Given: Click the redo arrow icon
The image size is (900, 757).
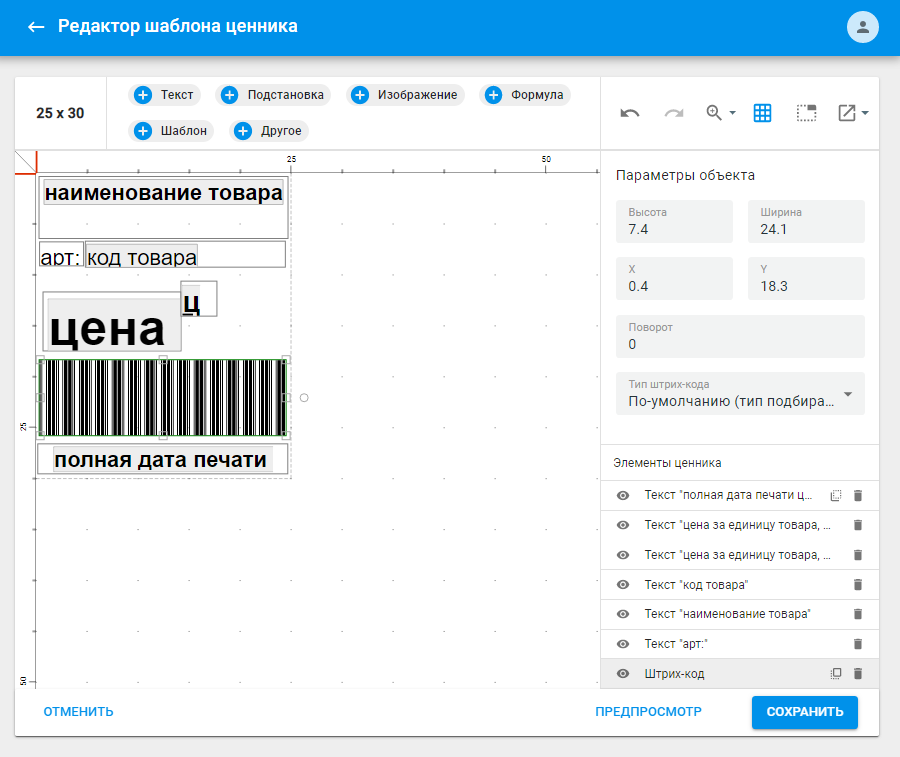Looking at the screenshot, I should tap(674, 113).
